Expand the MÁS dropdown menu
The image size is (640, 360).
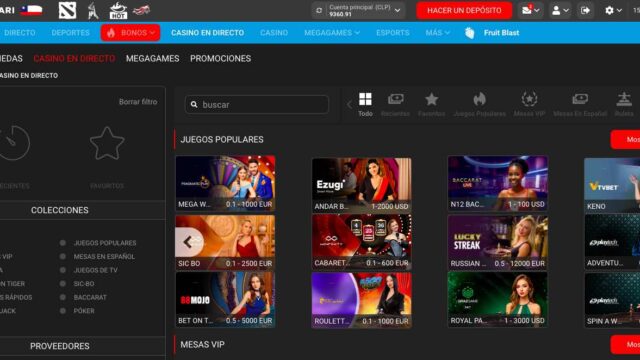437,33
